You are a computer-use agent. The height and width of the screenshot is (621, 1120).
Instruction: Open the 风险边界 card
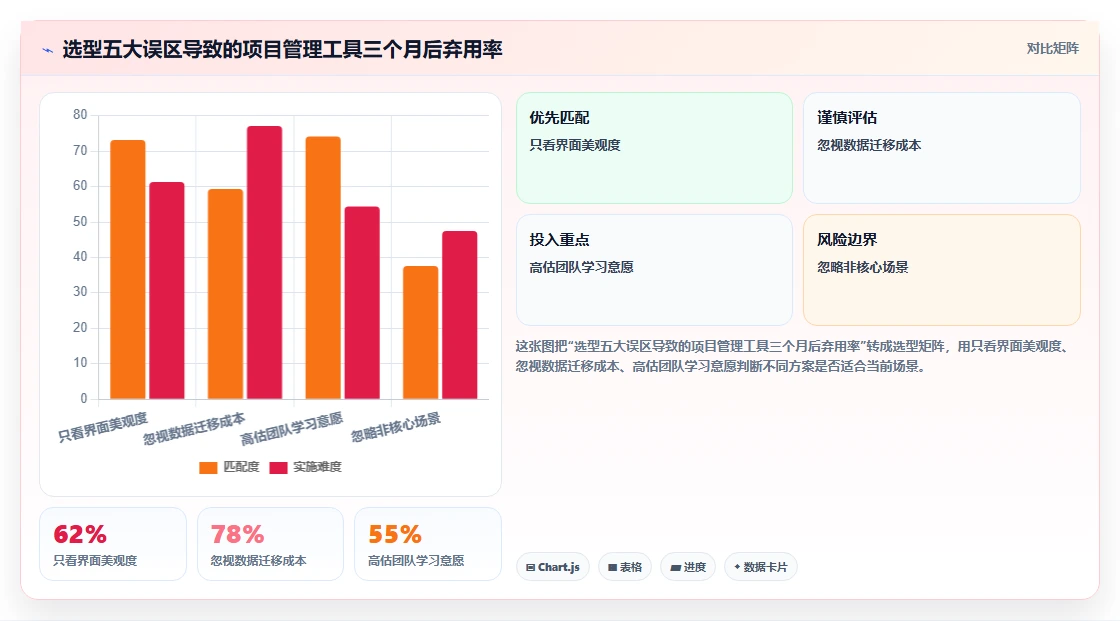click(x=941, y=270)
